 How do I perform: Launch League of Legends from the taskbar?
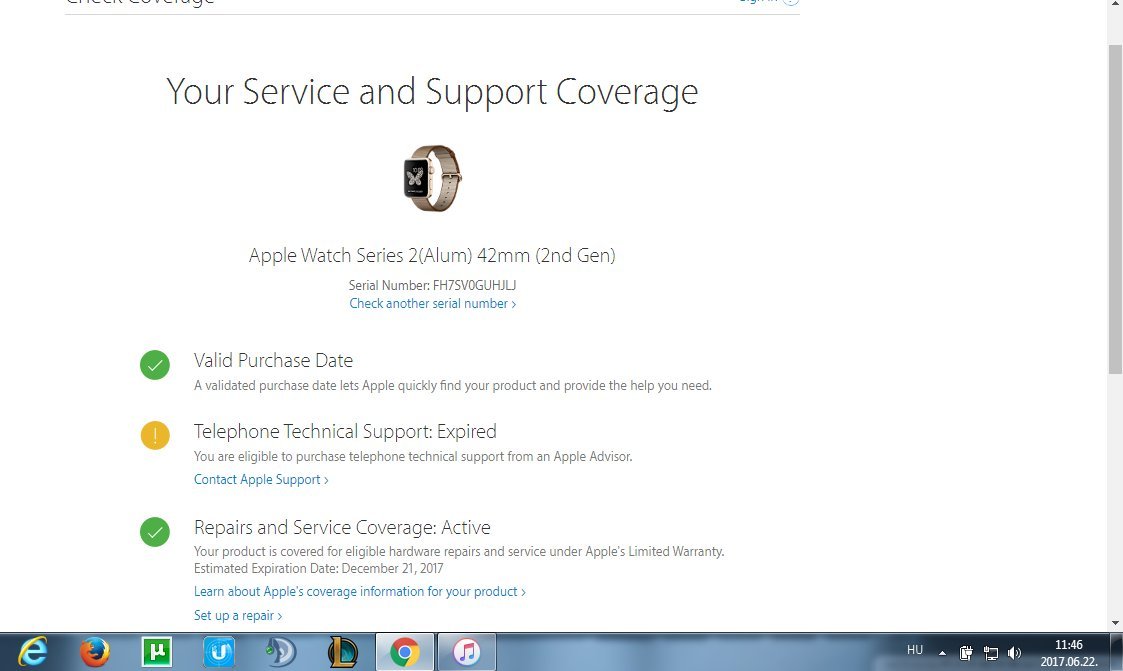point(342,652)
